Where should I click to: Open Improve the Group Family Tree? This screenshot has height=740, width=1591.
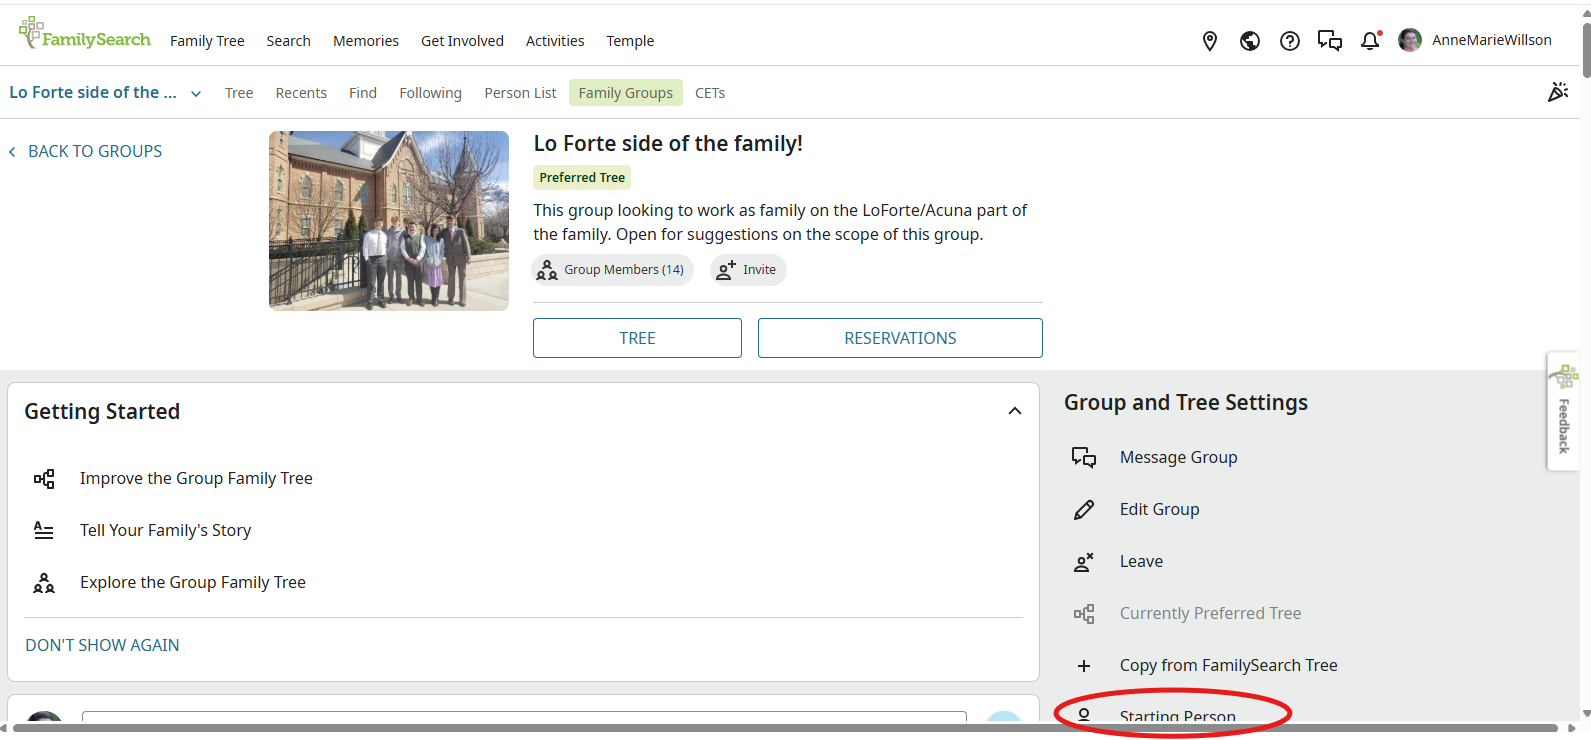[x=196, y=479]
